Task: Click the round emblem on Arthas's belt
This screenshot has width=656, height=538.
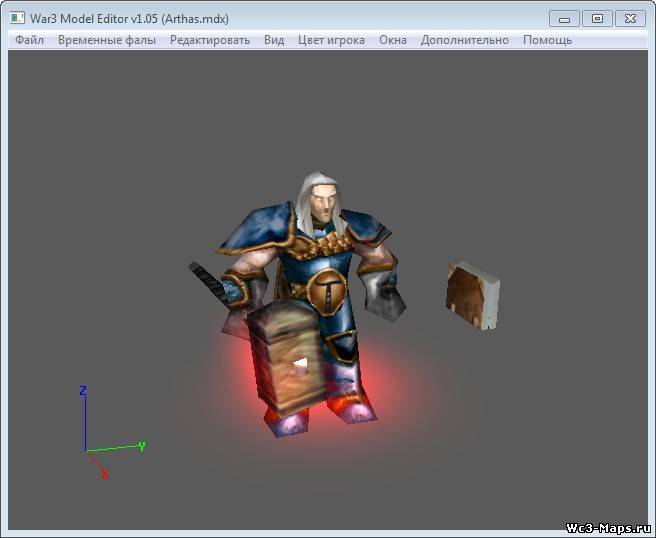Action: [x=324, y=293]
